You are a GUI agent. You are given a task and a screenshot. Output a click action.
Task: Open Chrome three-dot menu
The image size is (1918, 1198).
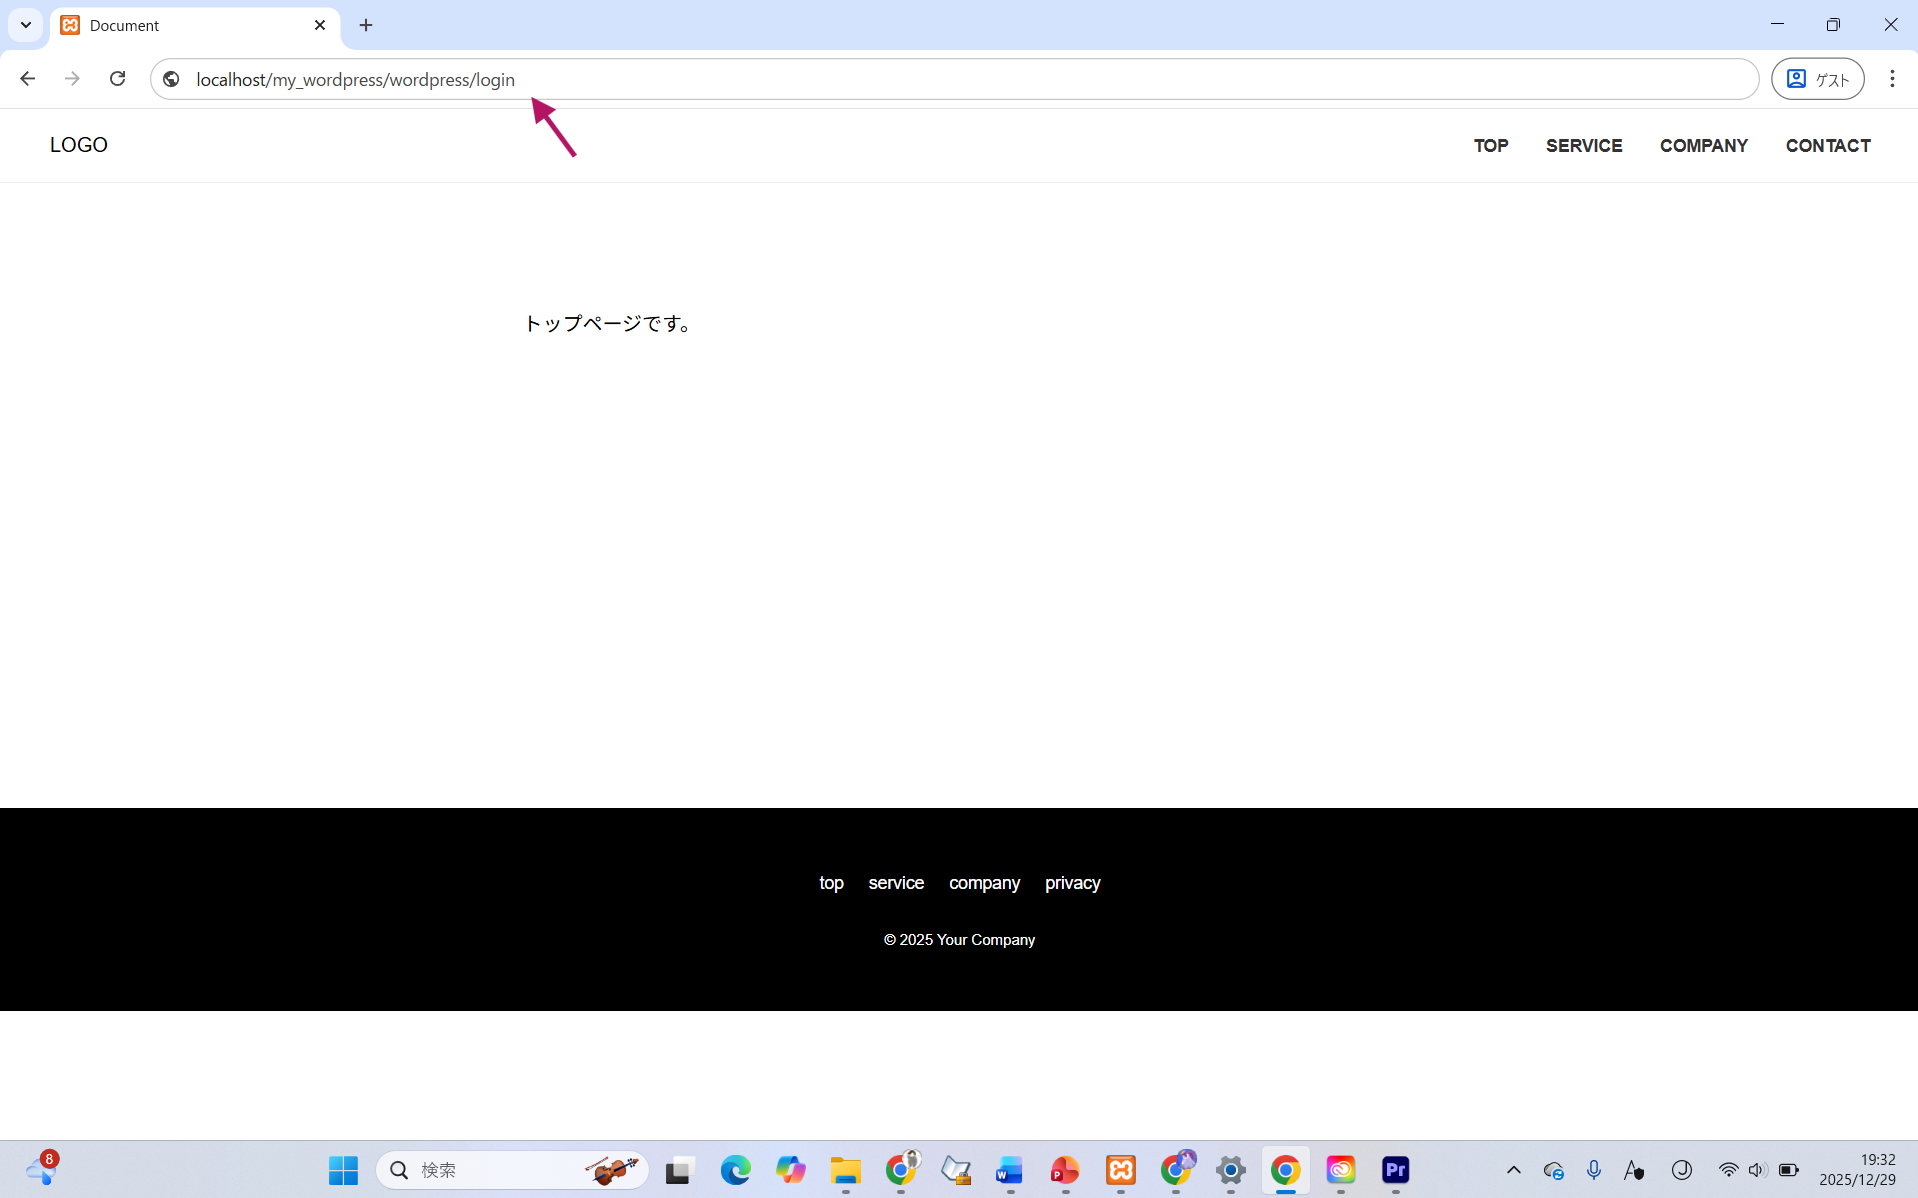pyautogui.click(x=1891, y=79)
